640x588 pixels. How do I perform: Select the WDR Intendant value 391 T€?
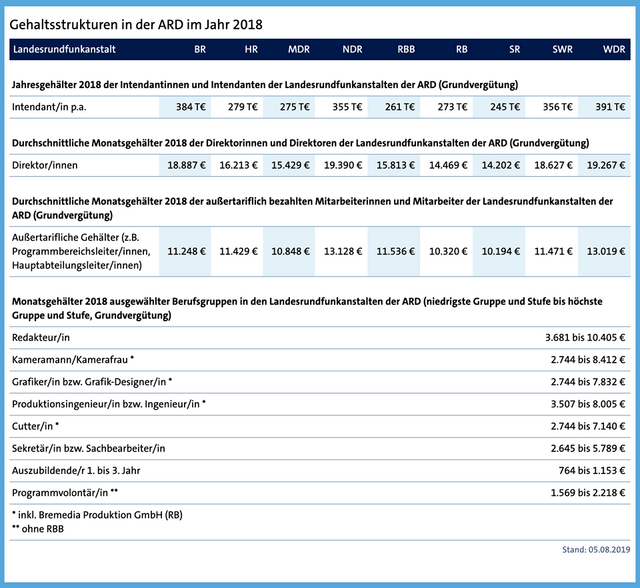tap(607, 108)
